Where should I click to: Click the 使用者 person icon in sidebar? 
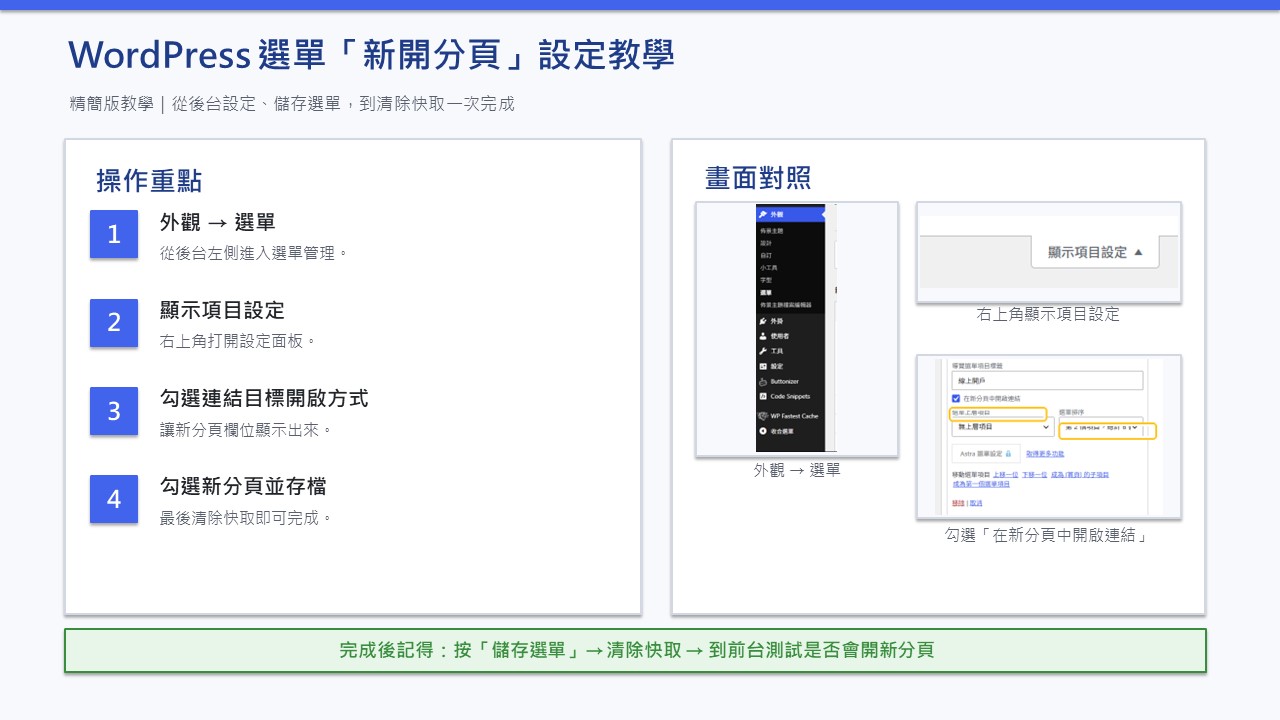tap(763, 336)
